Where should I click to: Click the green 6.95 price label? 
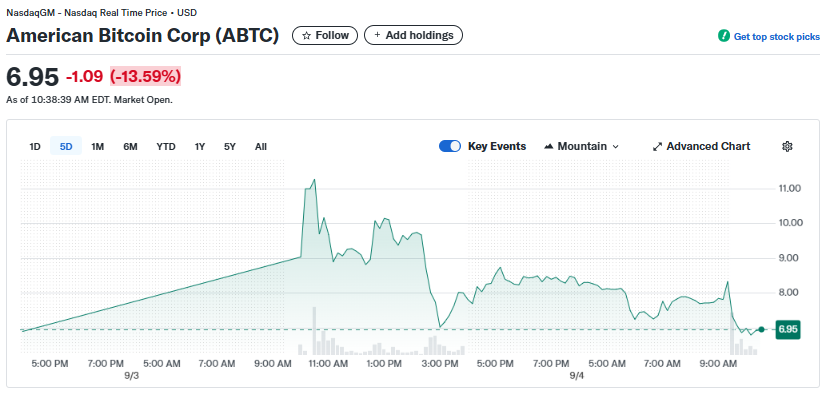(x=787, y=329)
